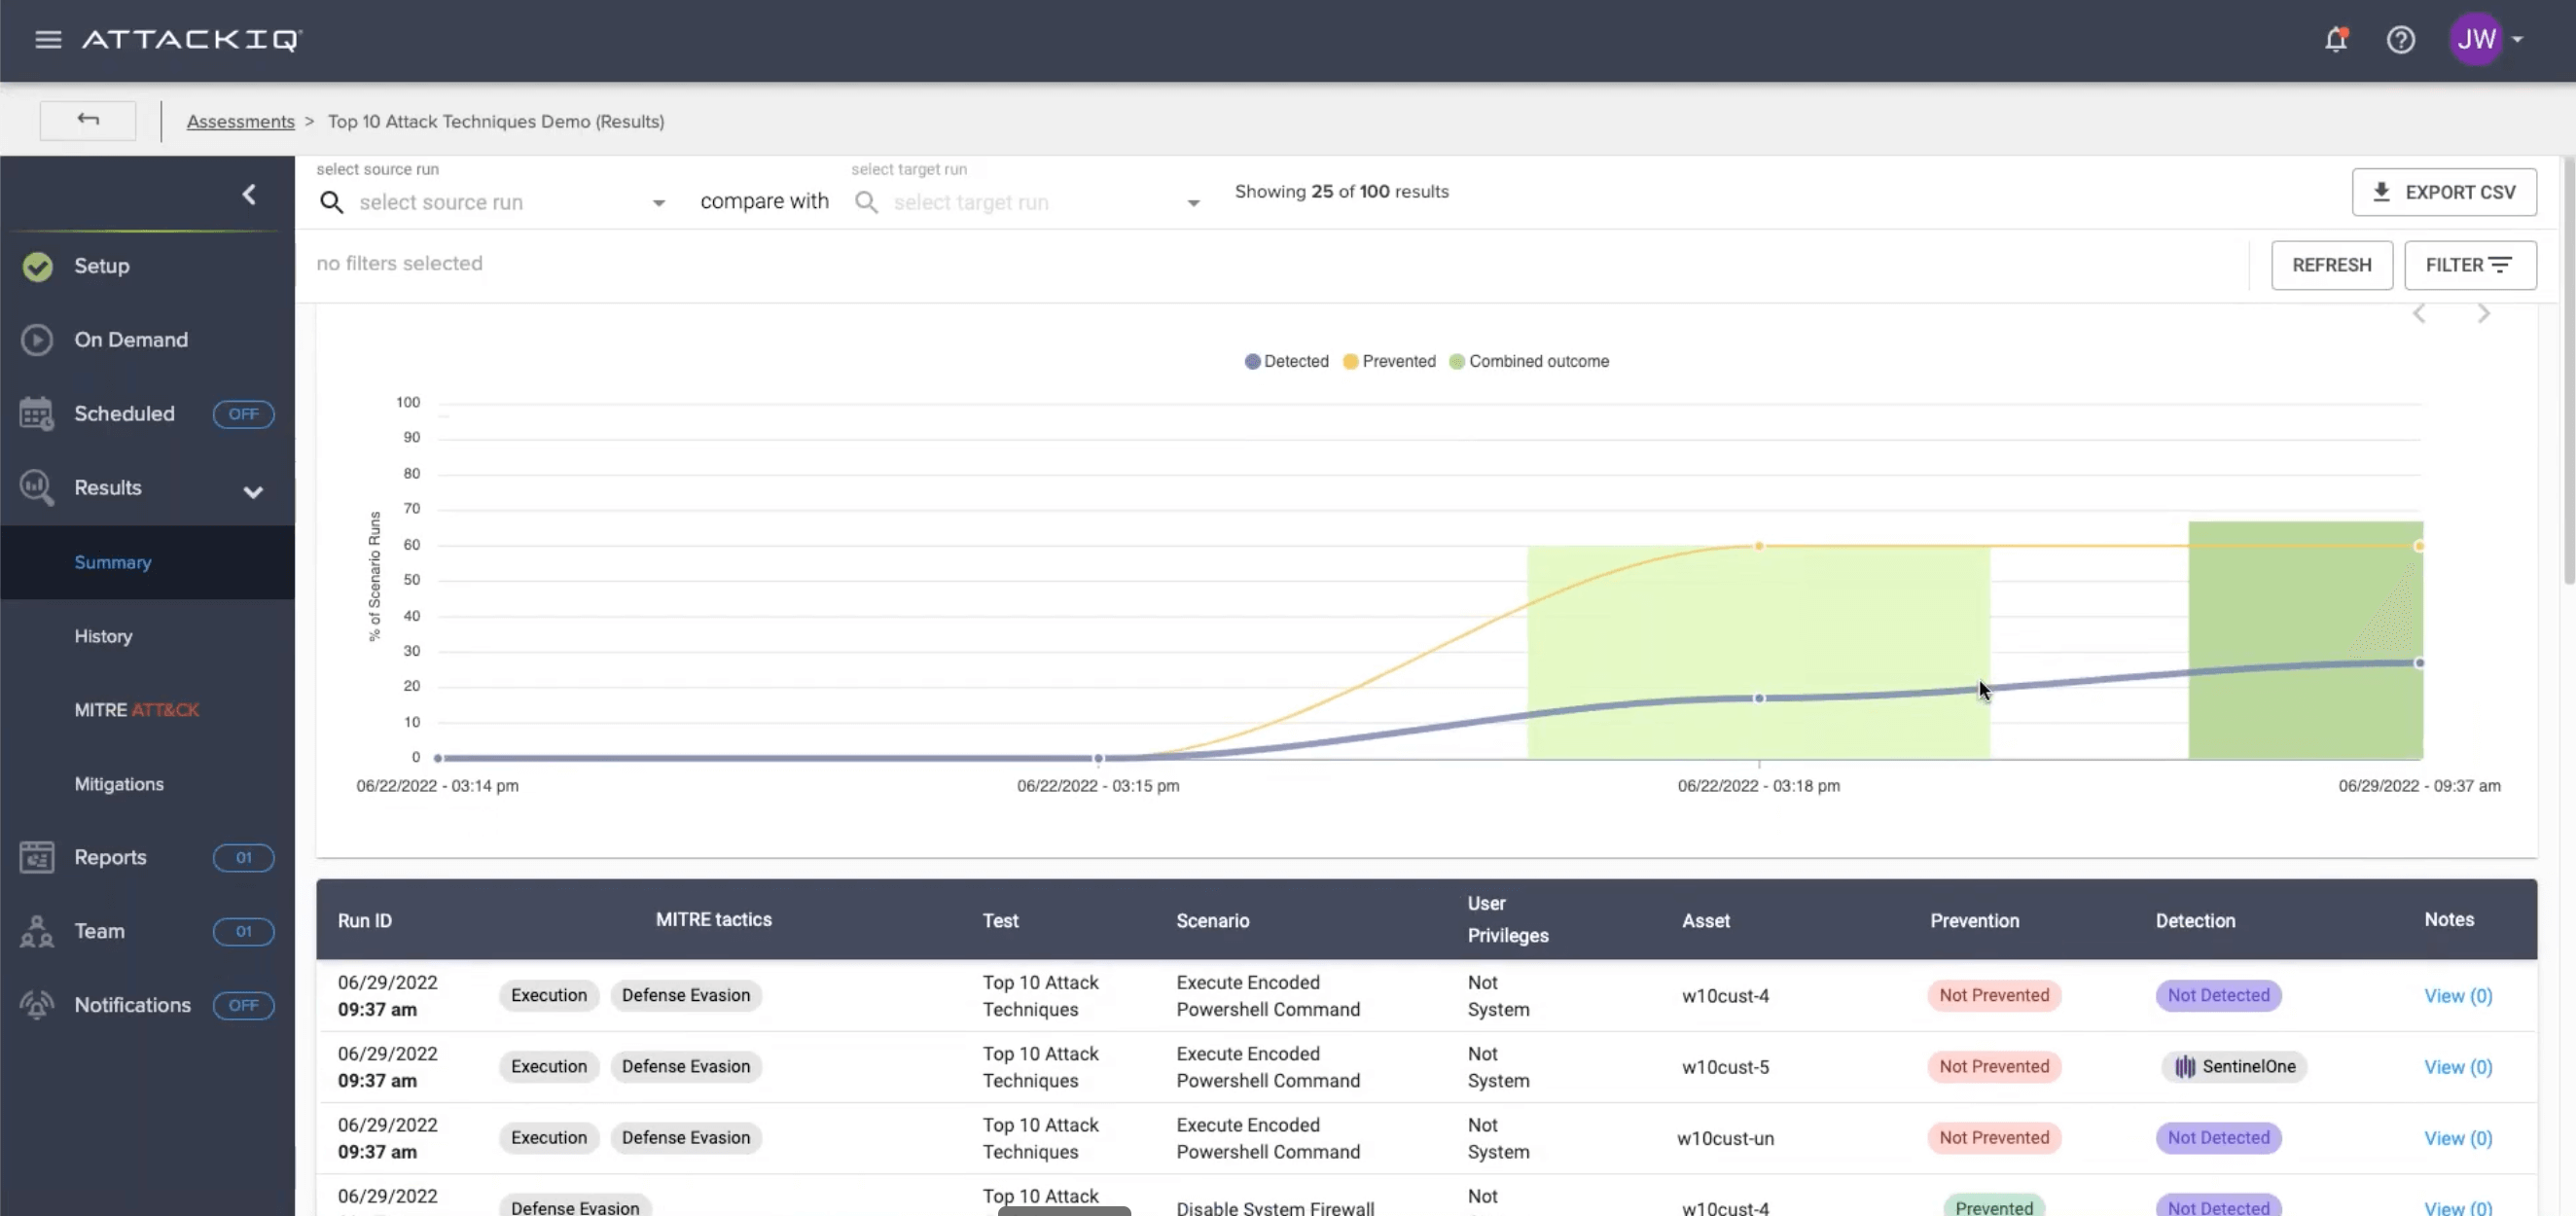Open the hamburger main menu
Viewport: 2576px width, 1216px height.
(x=48, y=39)
